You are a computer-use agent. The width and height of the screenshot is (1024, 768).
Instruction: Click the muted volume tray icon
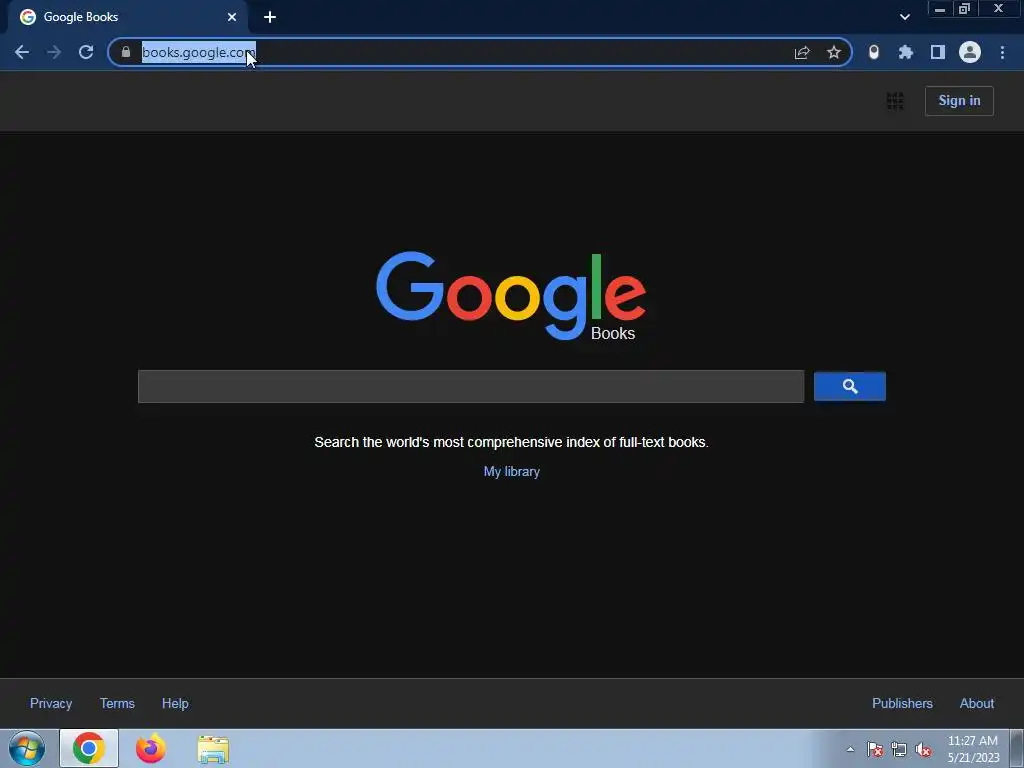(x=923, y=750)
